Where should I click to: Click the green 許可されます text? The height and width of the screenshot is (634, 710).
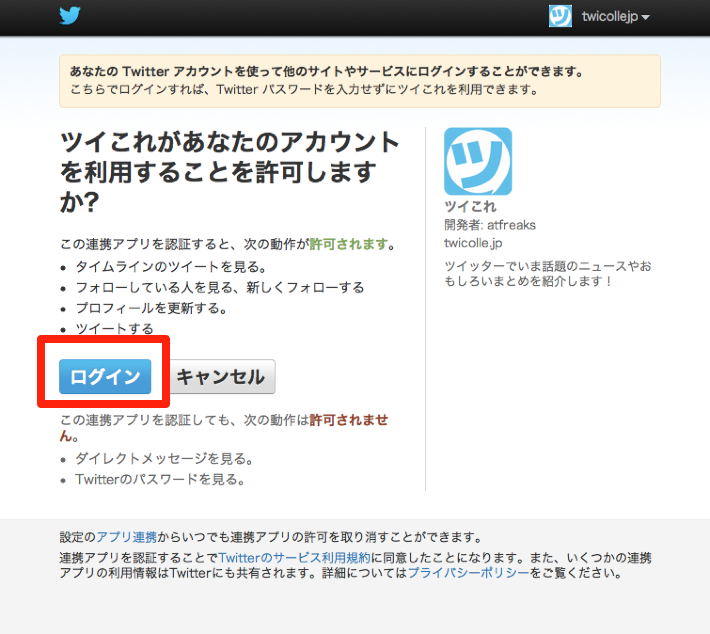(x=349, y=244)
